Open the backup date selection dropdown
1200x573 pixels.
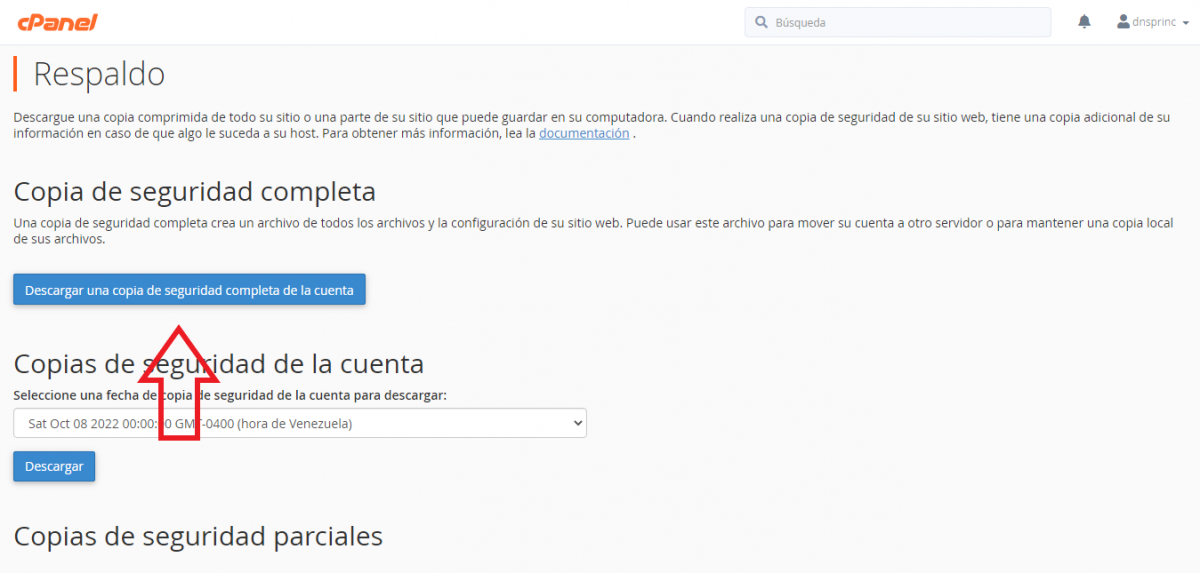coord(299,423)
